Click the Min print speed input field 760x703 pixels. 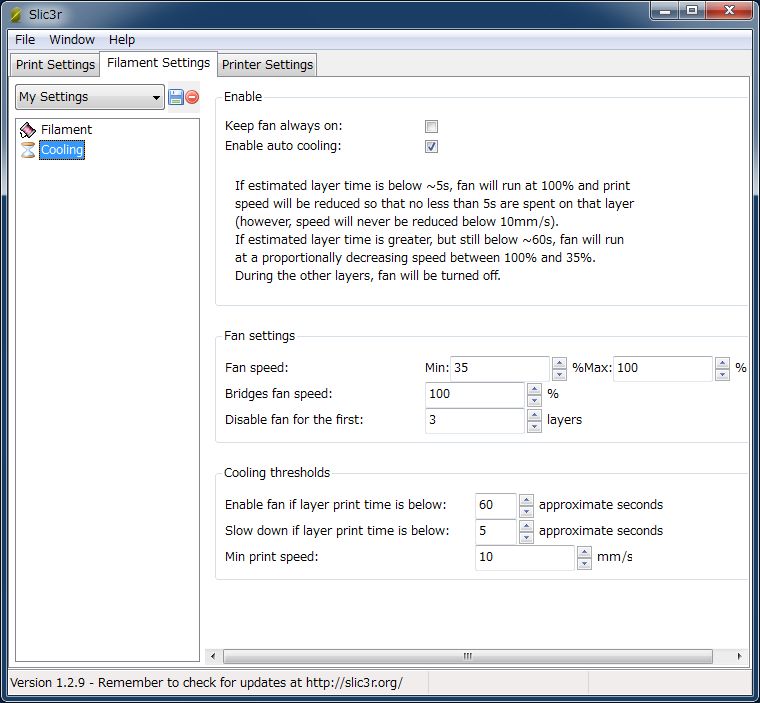(x=524, y=558)
